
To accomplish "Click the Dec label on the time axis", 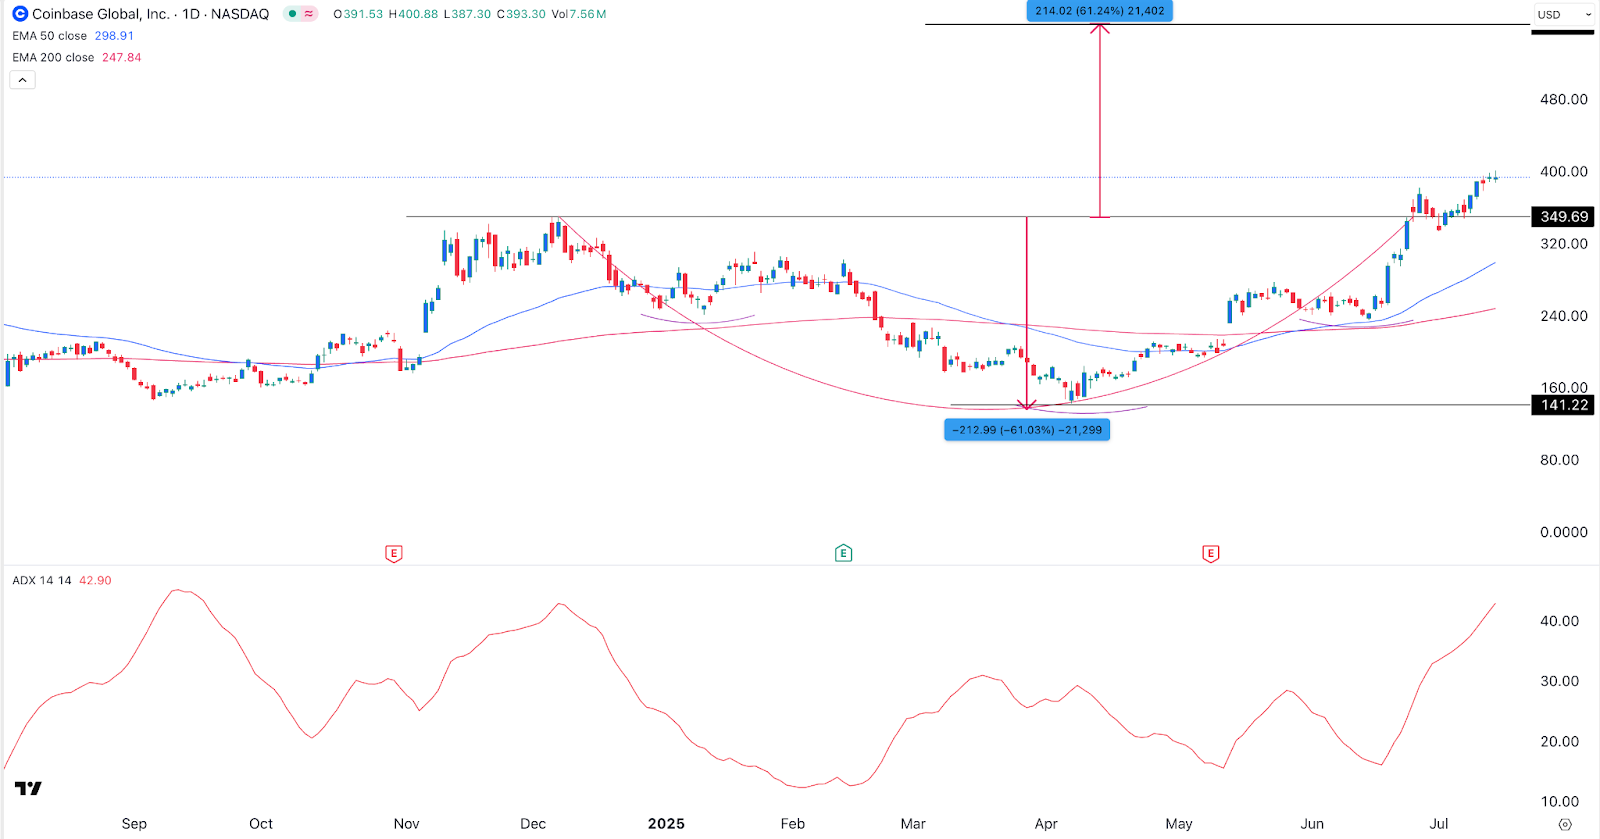I will click(x=533, y=824).
